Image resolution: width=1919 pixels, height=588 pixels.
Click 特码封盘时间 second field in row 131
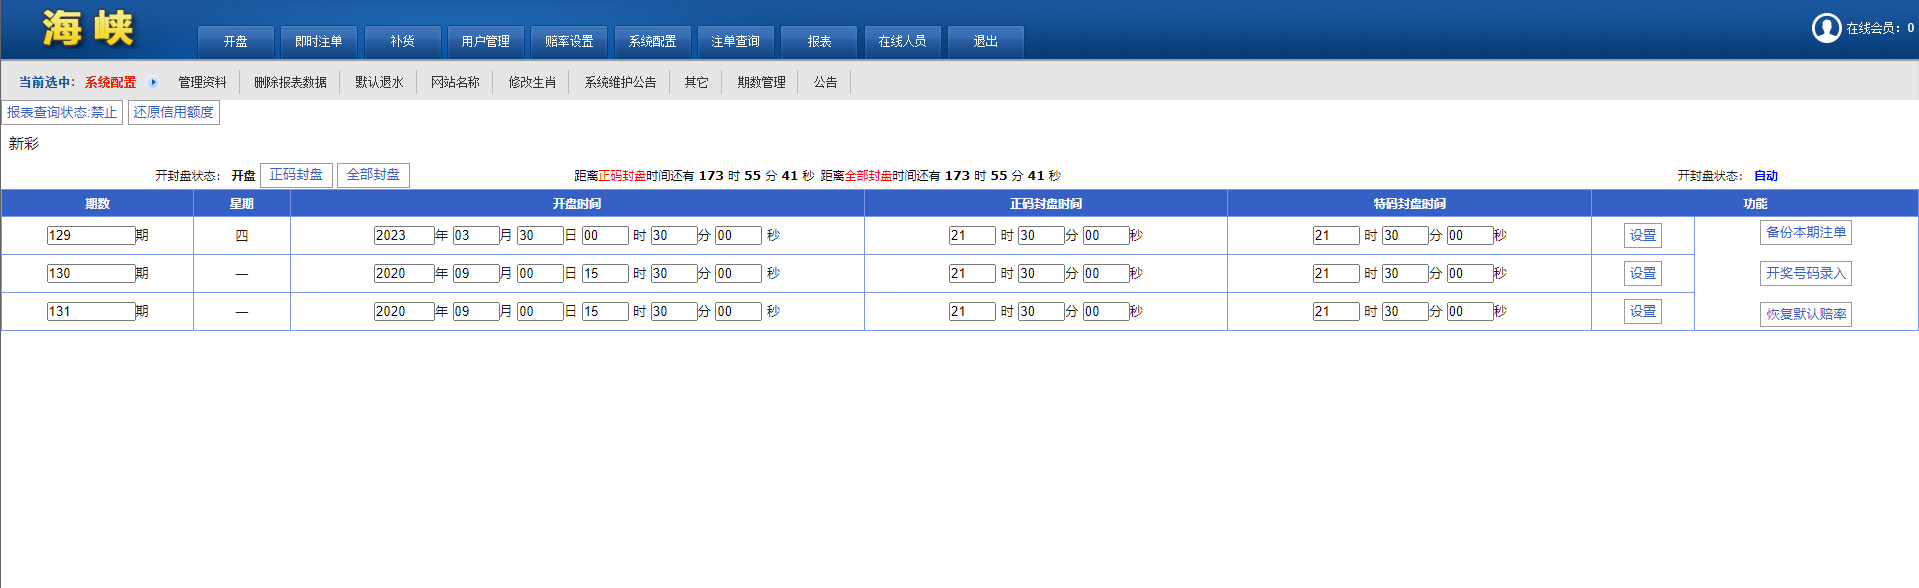[x=1470, y=311]
